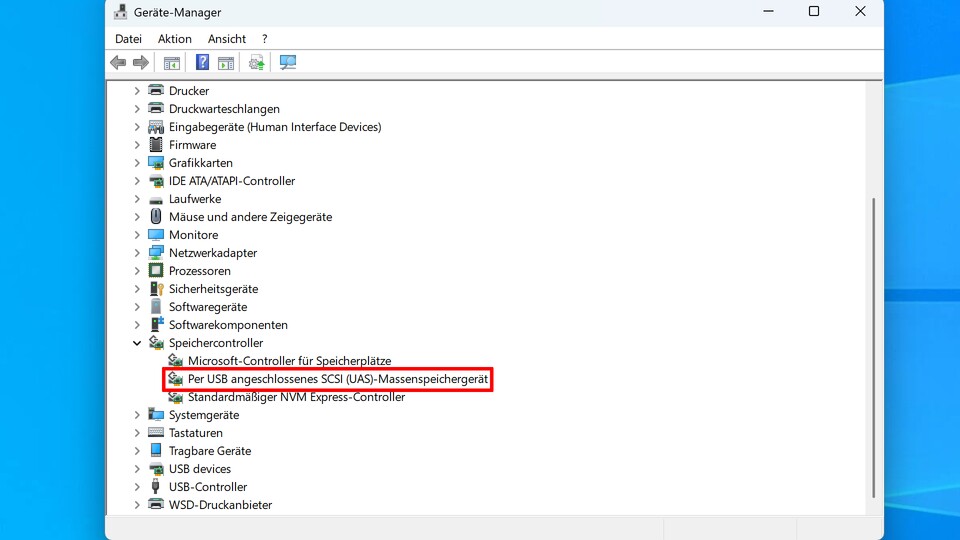Expand the Systemgeräte category chevron
Viewport: 960px width, 540px height.
pyautogui.click(x=137, y=415)
